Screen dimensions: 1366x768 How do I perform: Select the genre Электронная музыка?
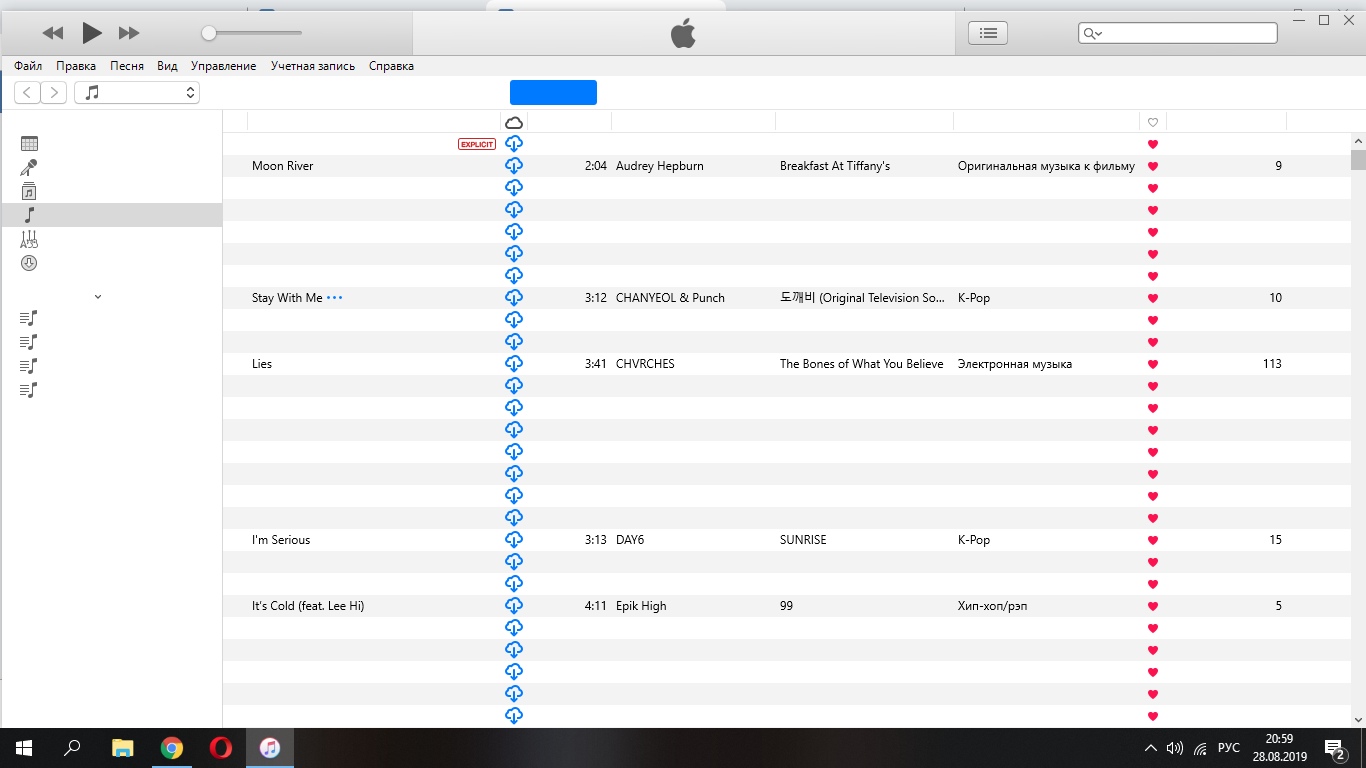1015,364
